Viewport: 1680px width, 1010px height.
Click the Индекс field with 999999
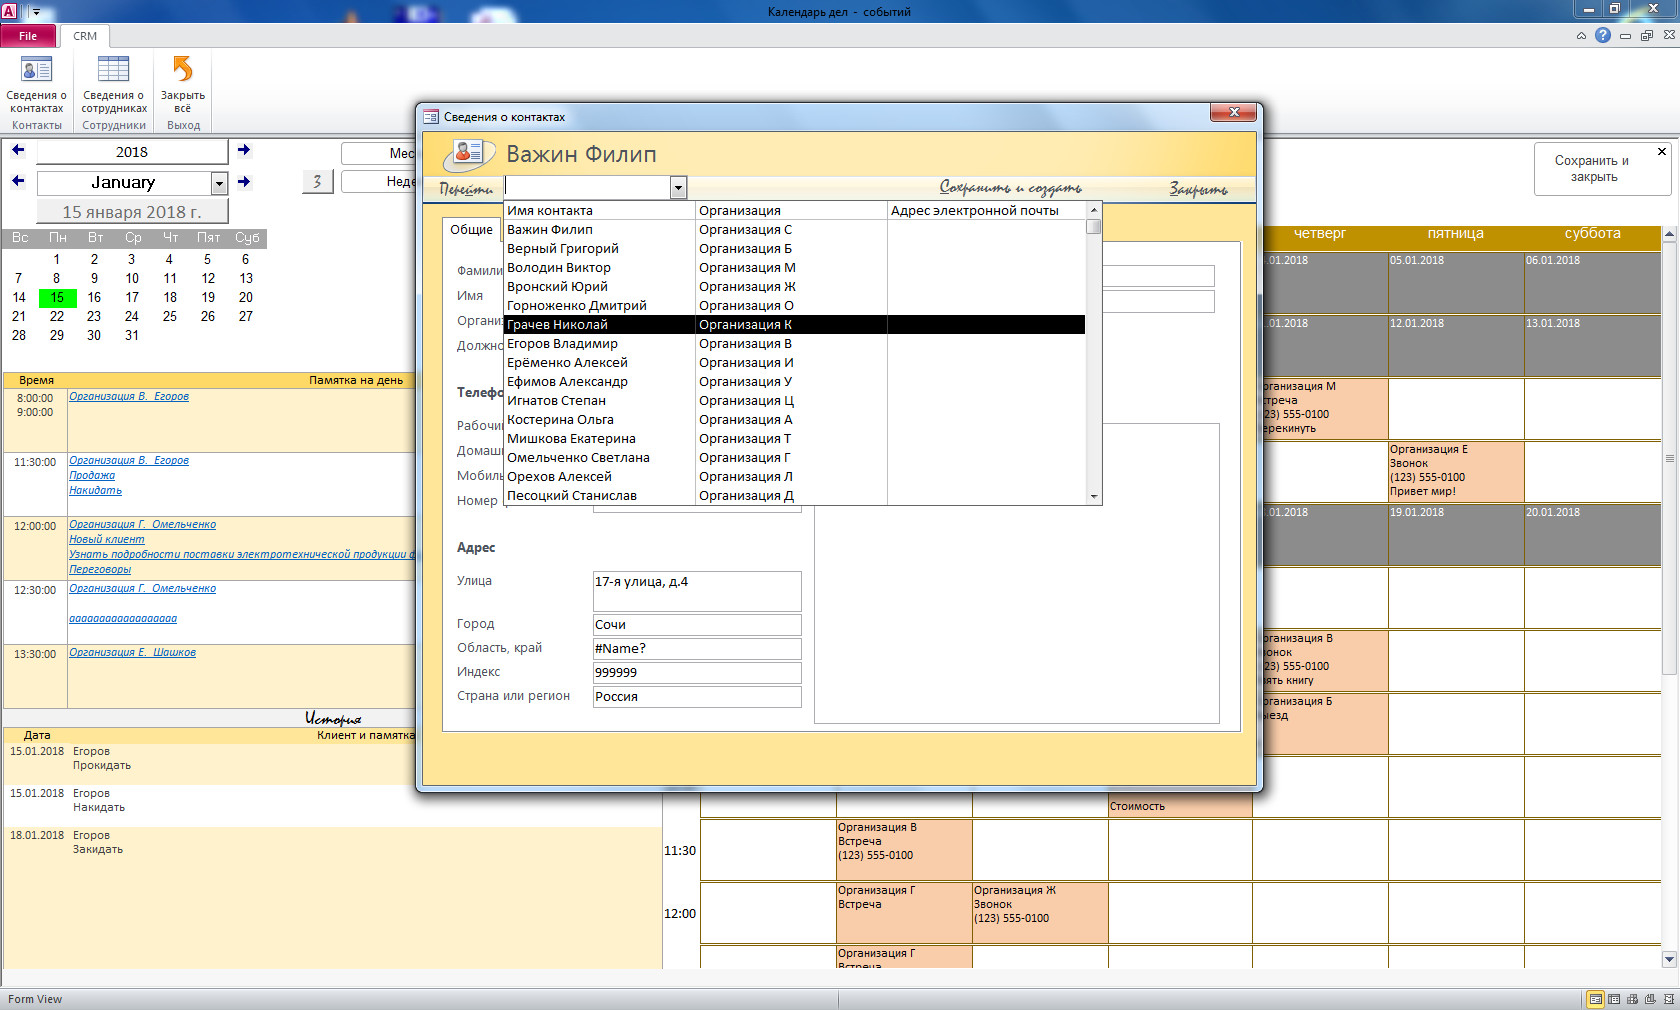pos(697,672)
